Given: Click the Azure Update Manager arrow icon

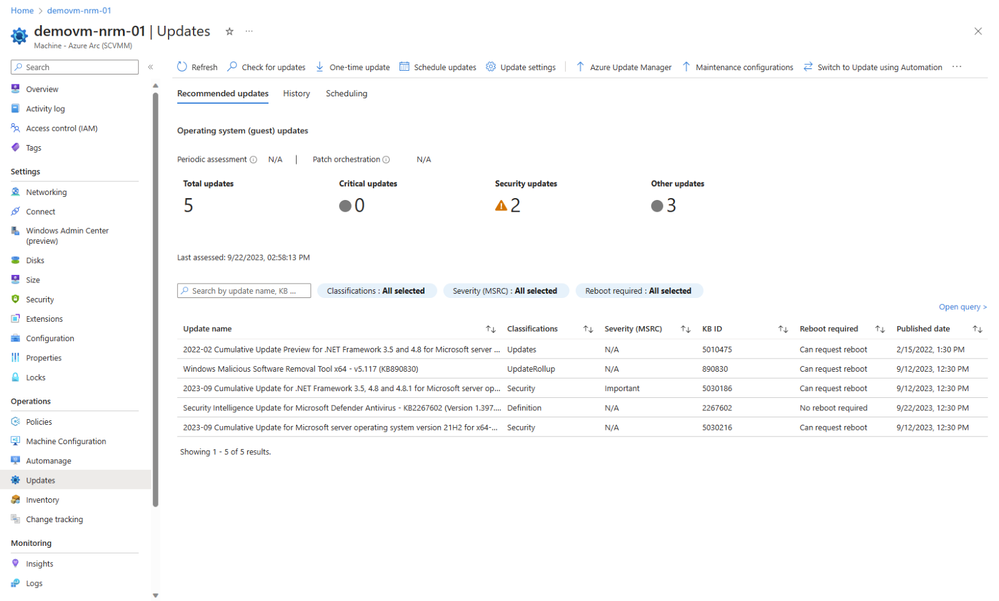Looking at the screenshot, I should point(580,67).
